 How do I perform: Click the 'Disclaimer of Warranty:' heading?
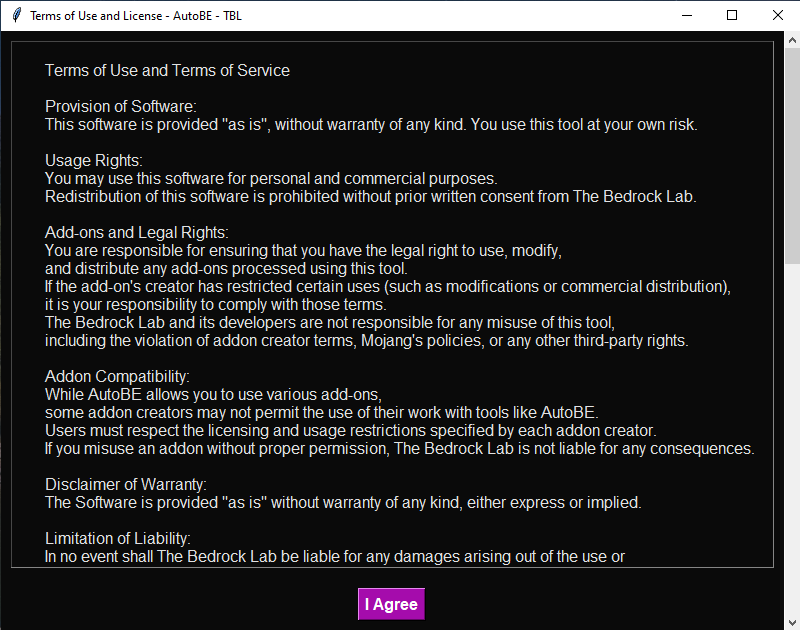pyautogui.click(x=126, y=484)
